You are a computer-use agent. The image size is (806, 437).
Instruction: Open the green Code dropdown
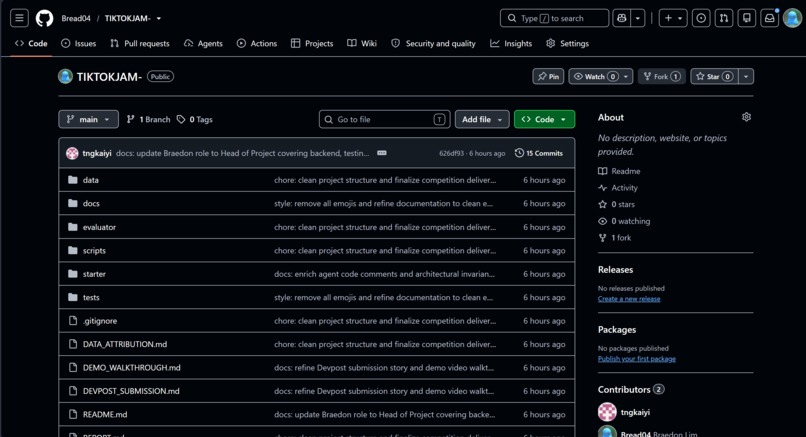[x=544, y=119]
